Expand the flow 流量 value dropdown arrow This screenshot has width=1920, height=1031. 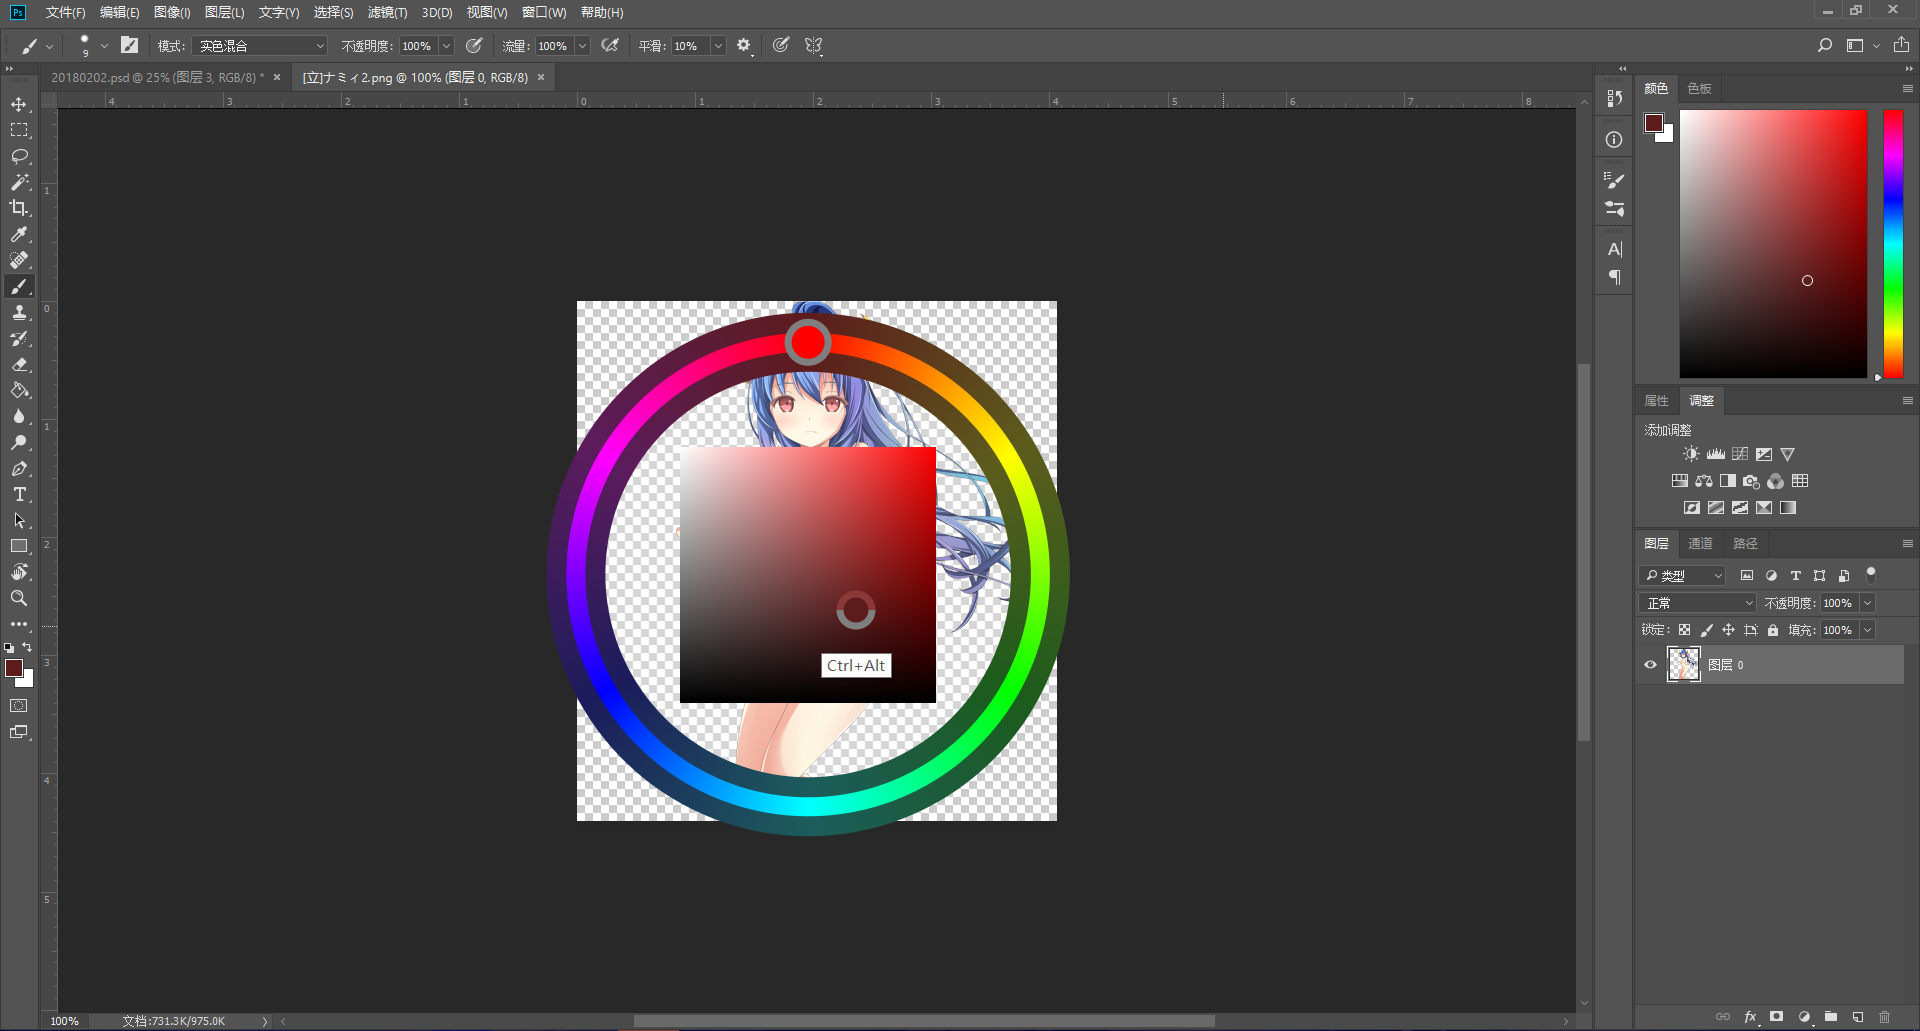click(x=582, y=46)
